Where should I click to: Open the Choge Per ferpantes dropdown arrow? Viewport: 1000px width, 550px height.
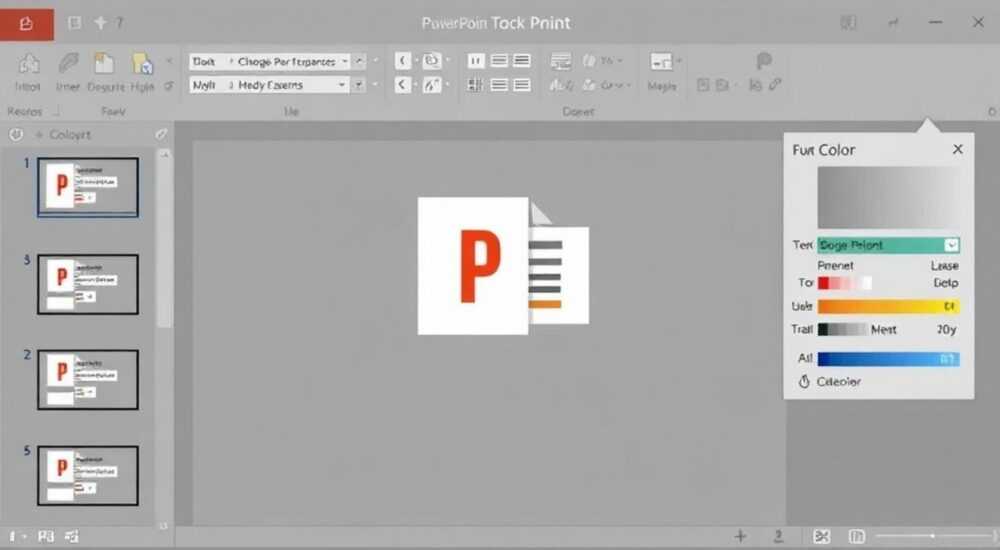click(344, 61)
